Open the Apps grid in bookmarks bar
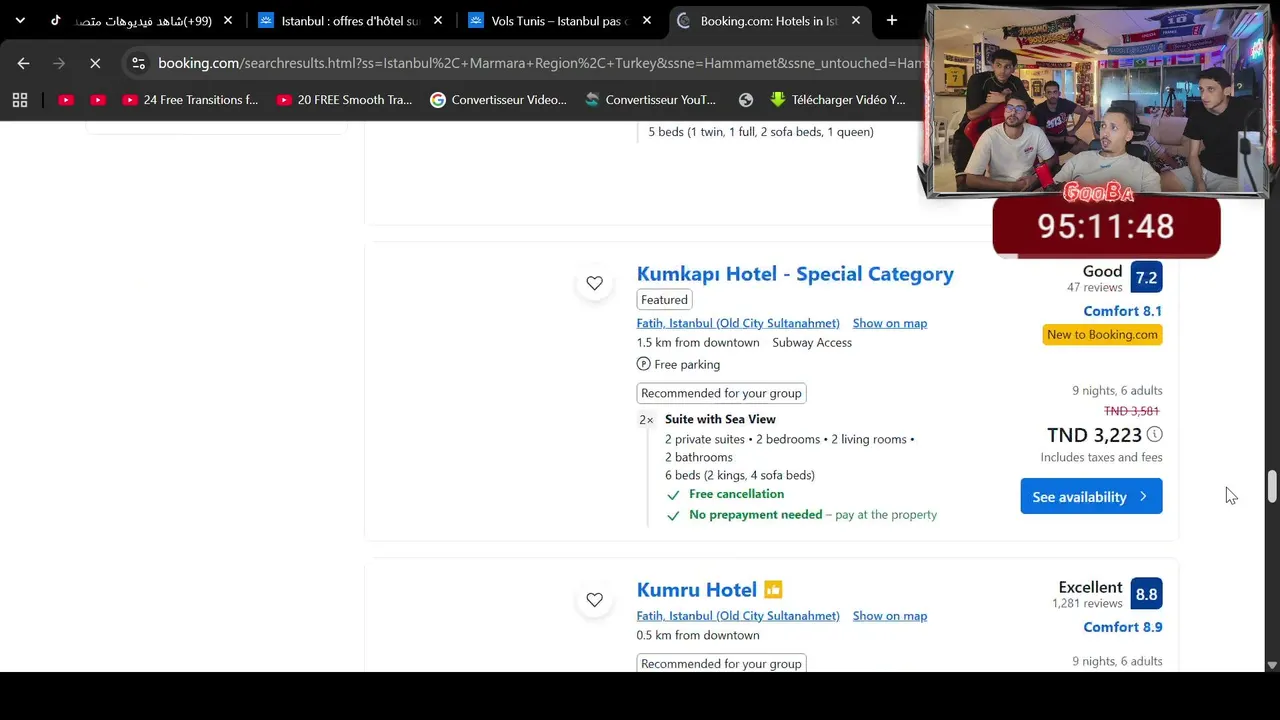This screenshot has height=720, width=1280. pyautogui.click(x=20, y=100)
